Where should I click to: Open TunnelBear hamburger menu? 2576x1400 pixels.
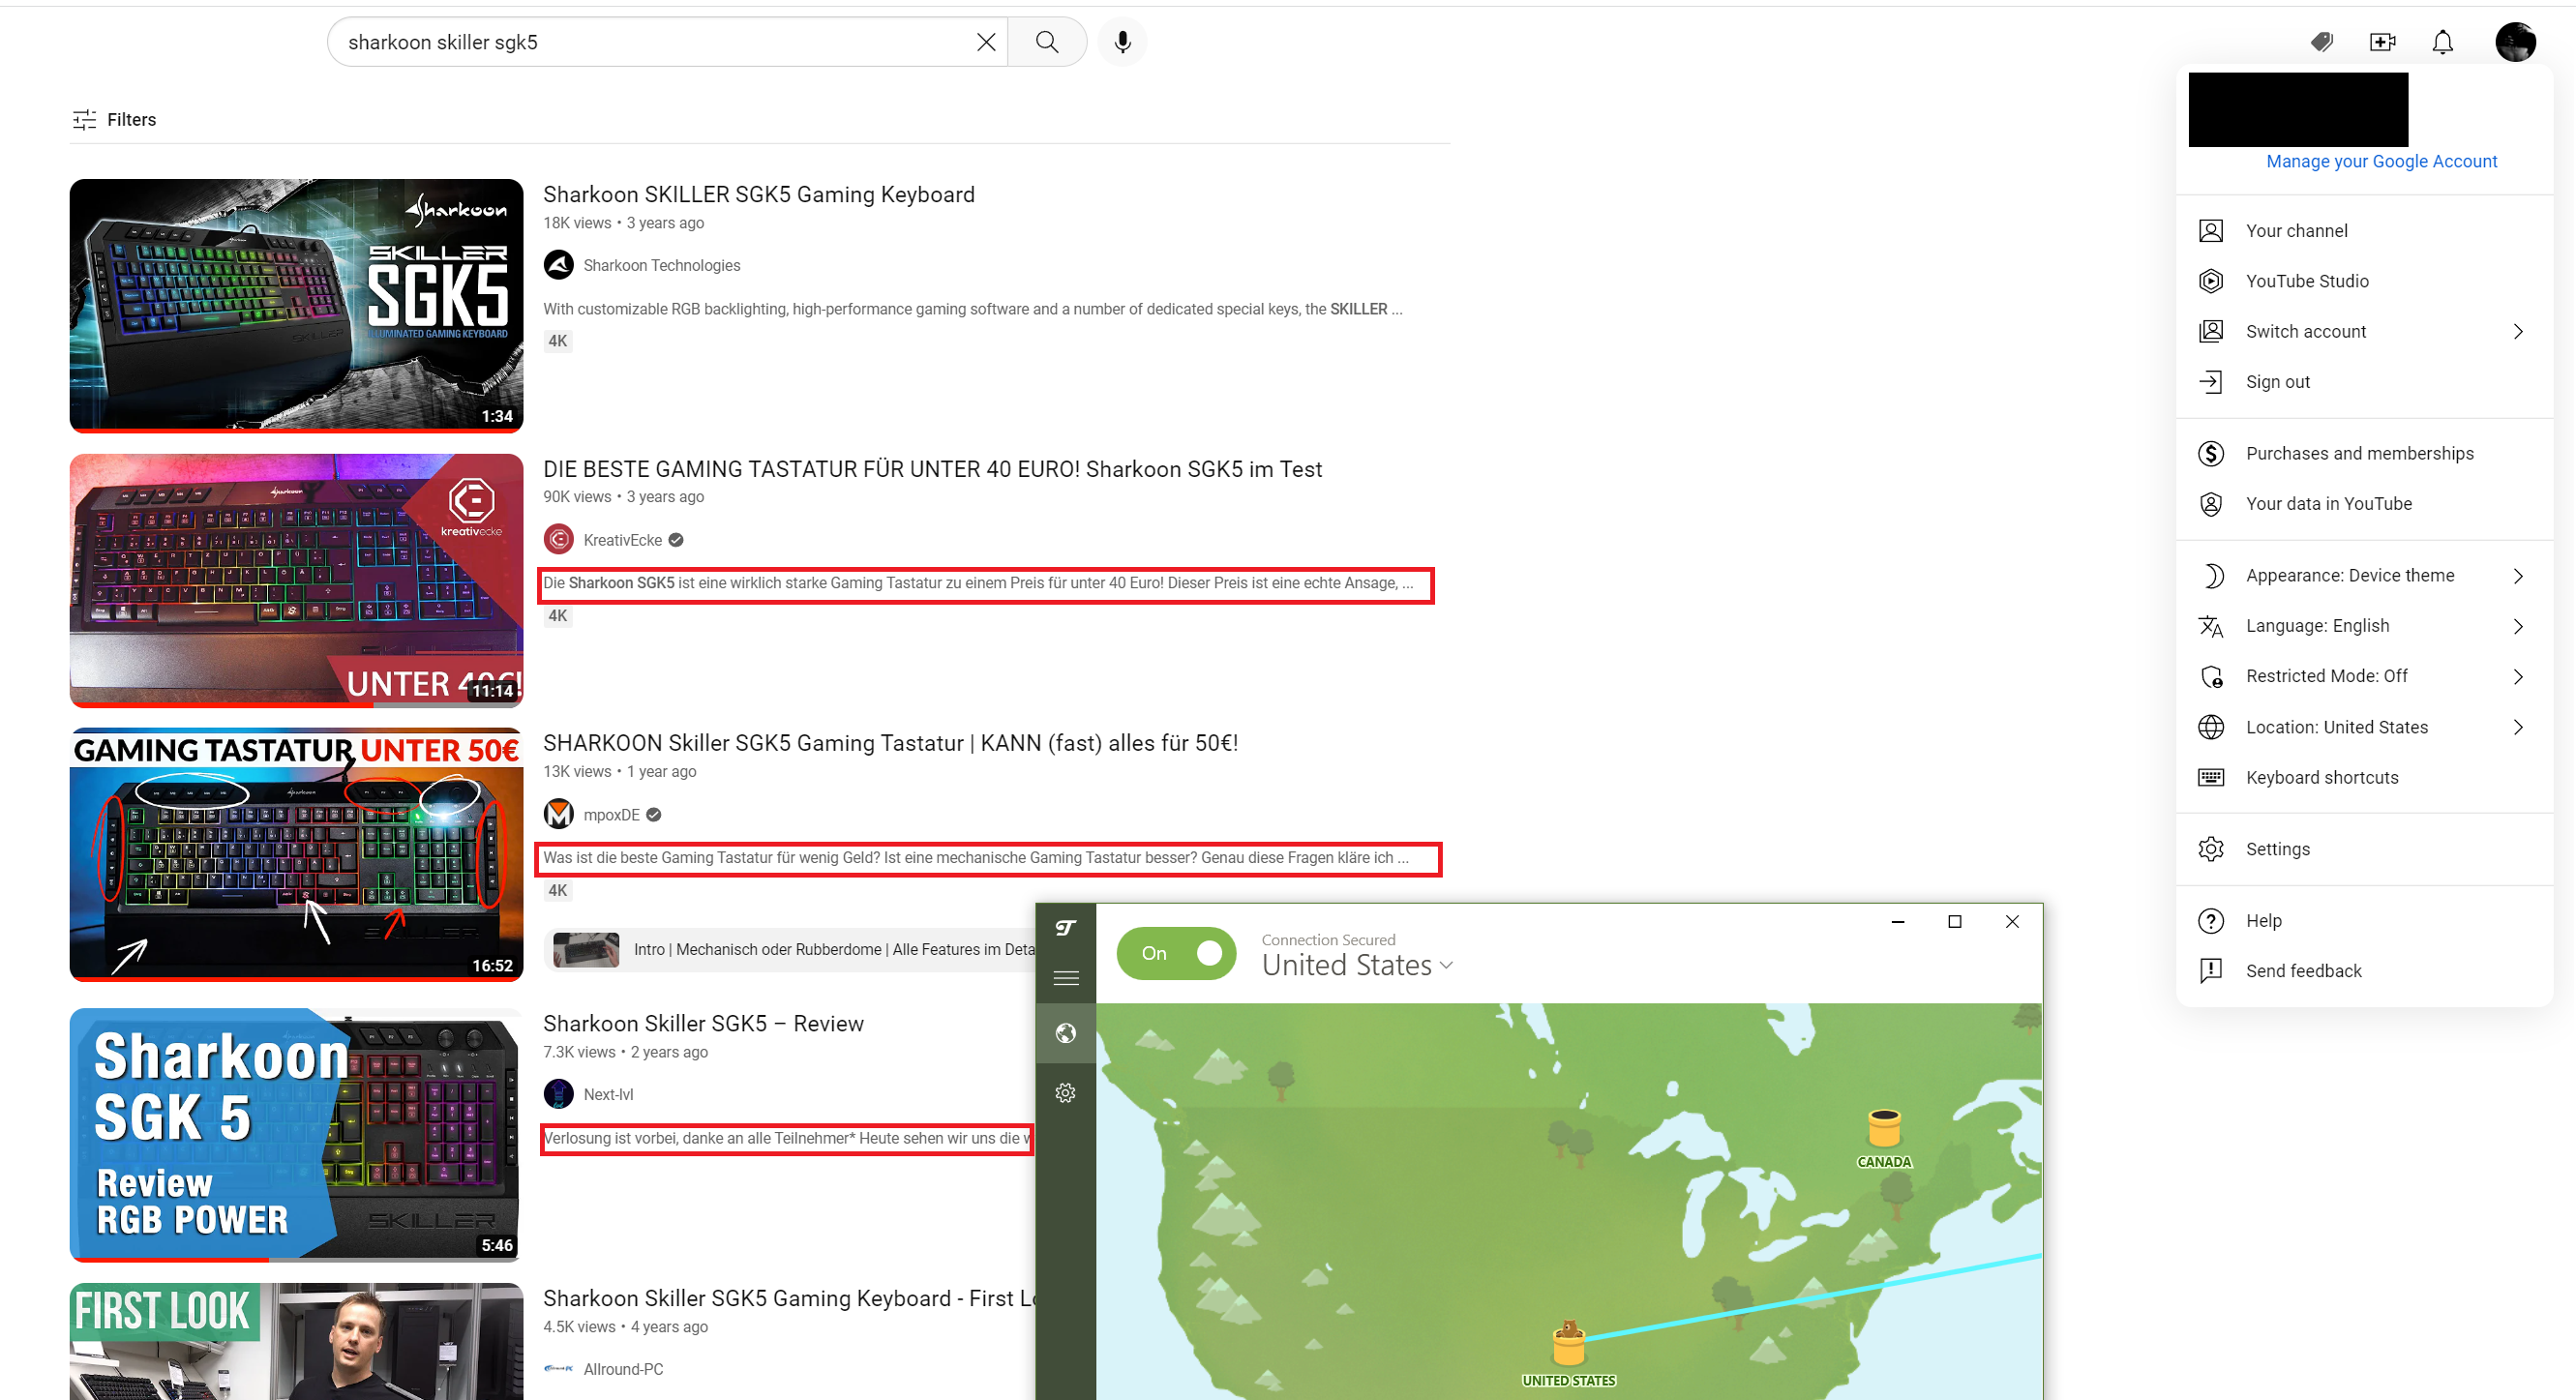coord(1065,978)
